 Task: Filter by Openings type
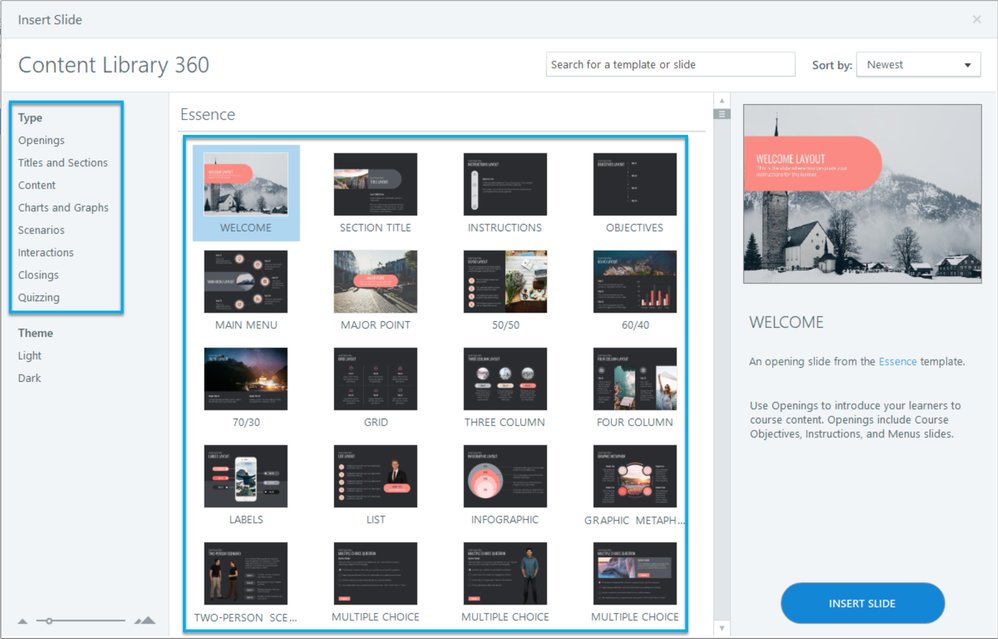pos(41,141)
